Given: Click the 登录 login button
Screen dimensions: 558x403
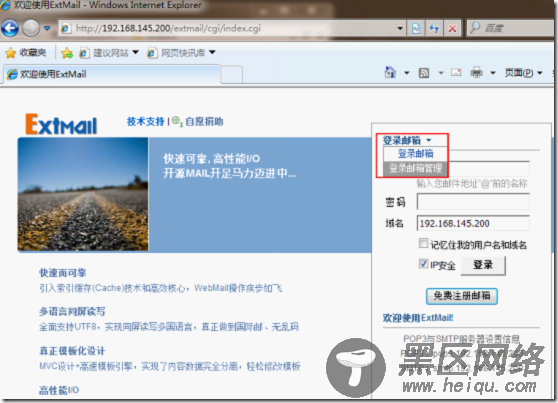Looking at the screenshot, I should (x=483, y=266).
